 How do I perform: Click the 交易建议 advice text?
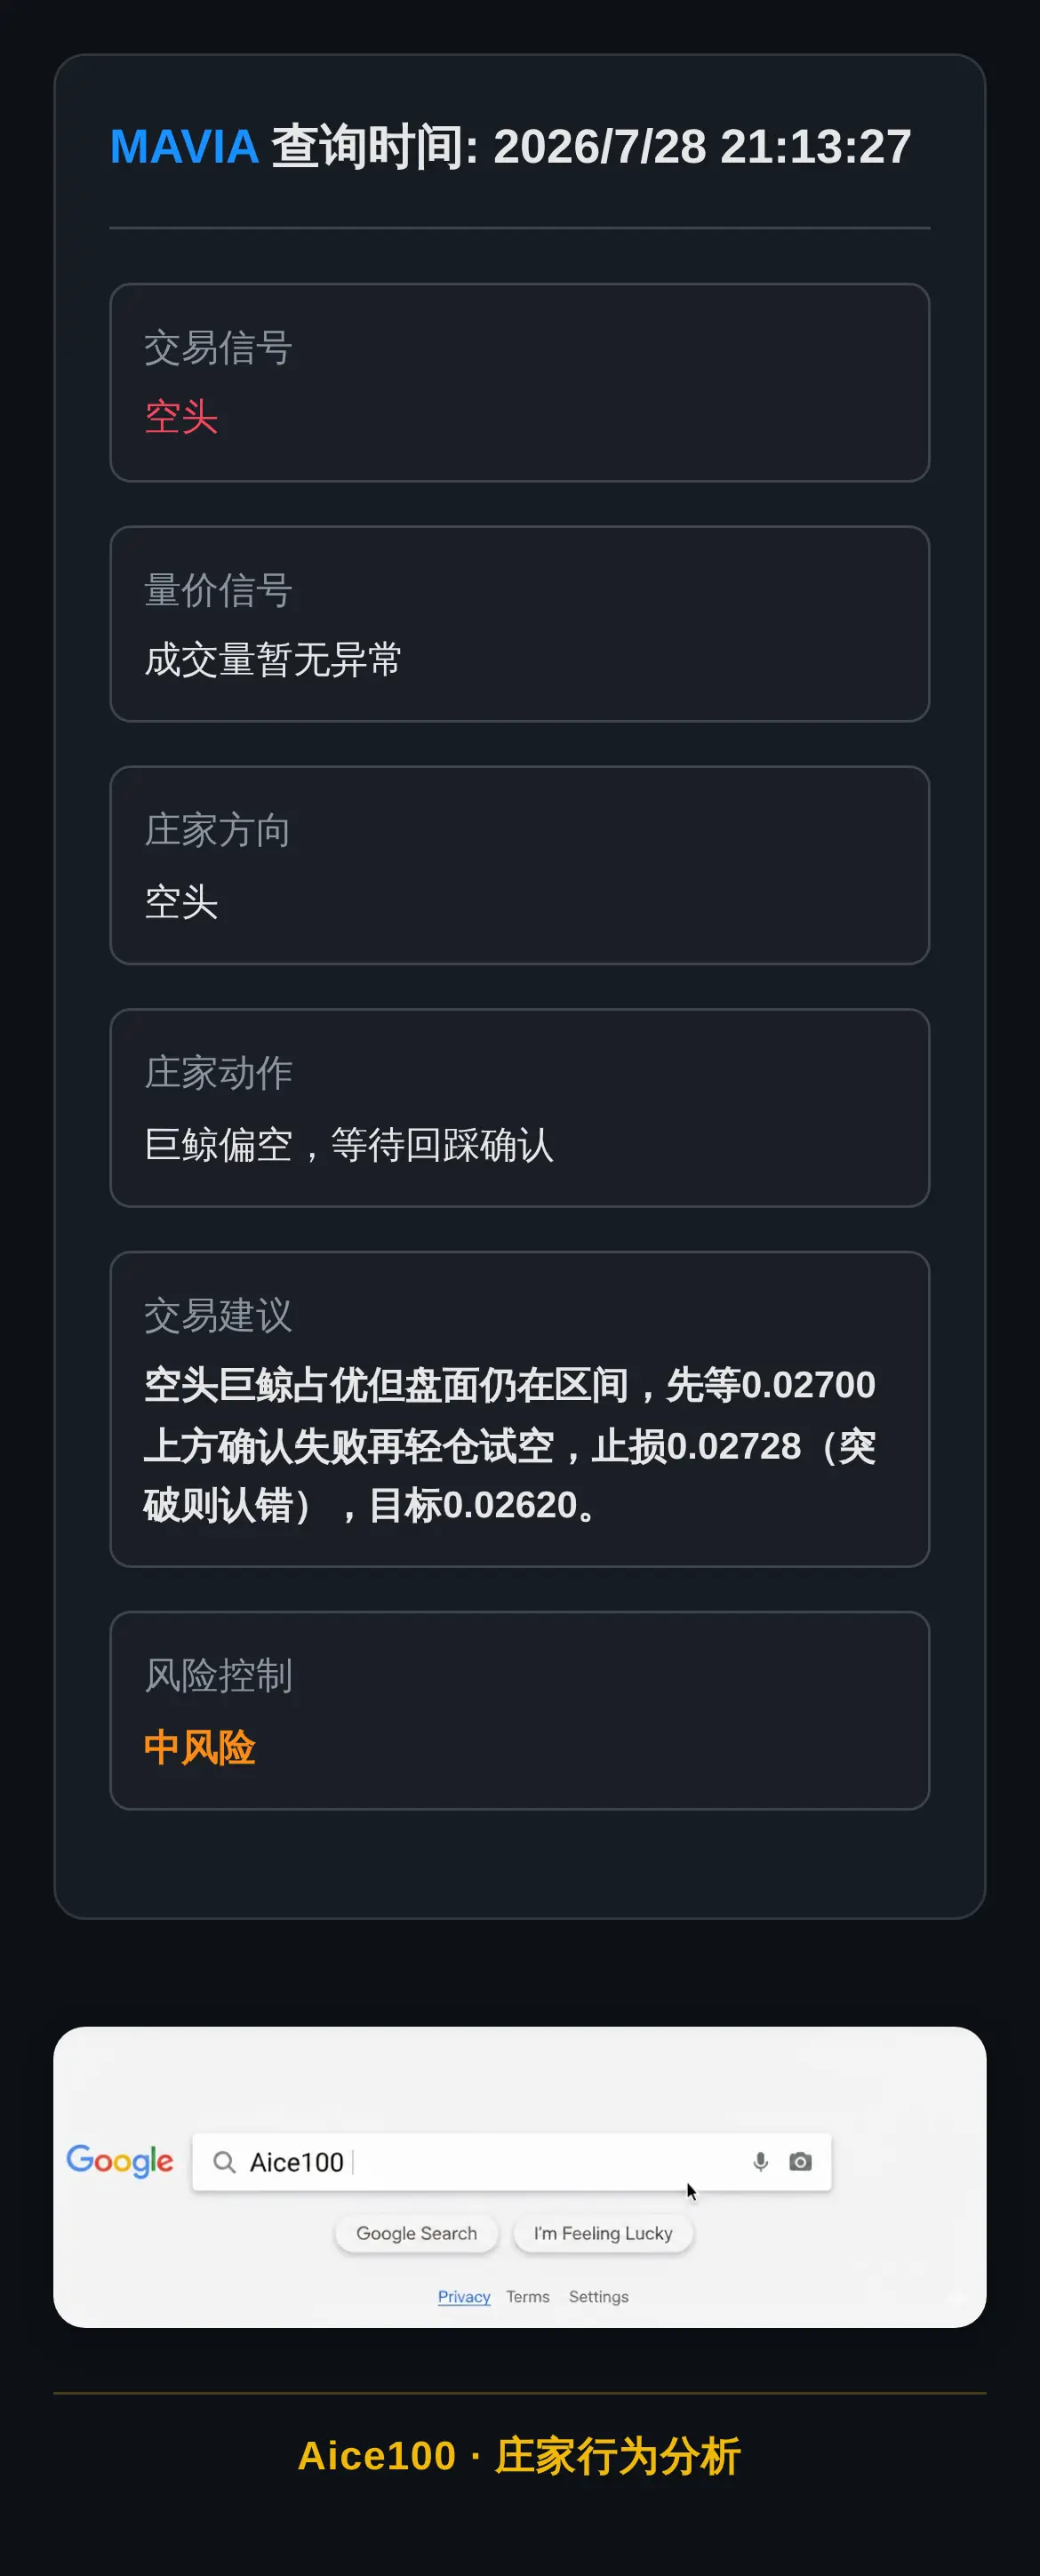(510, 1445)
